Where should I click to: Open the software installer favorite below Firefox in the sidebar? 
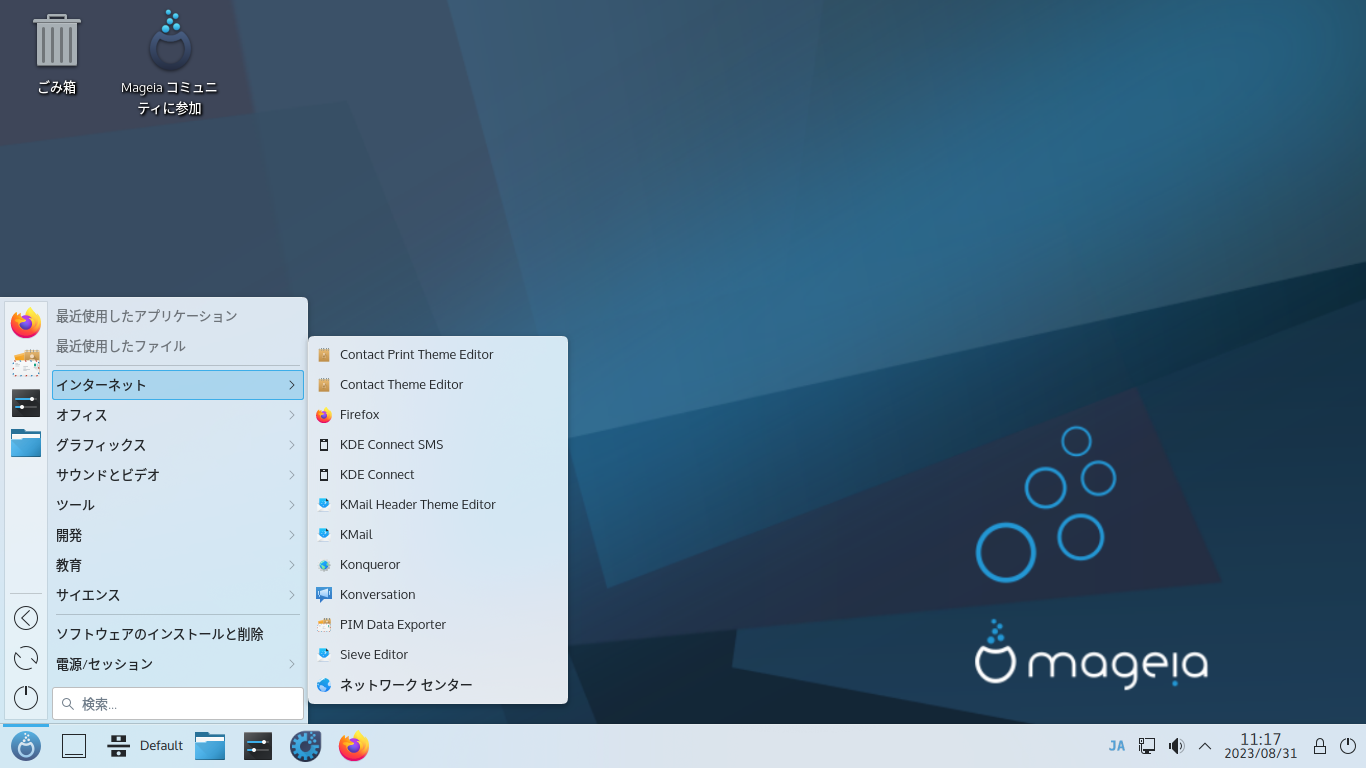coord(26,363)
